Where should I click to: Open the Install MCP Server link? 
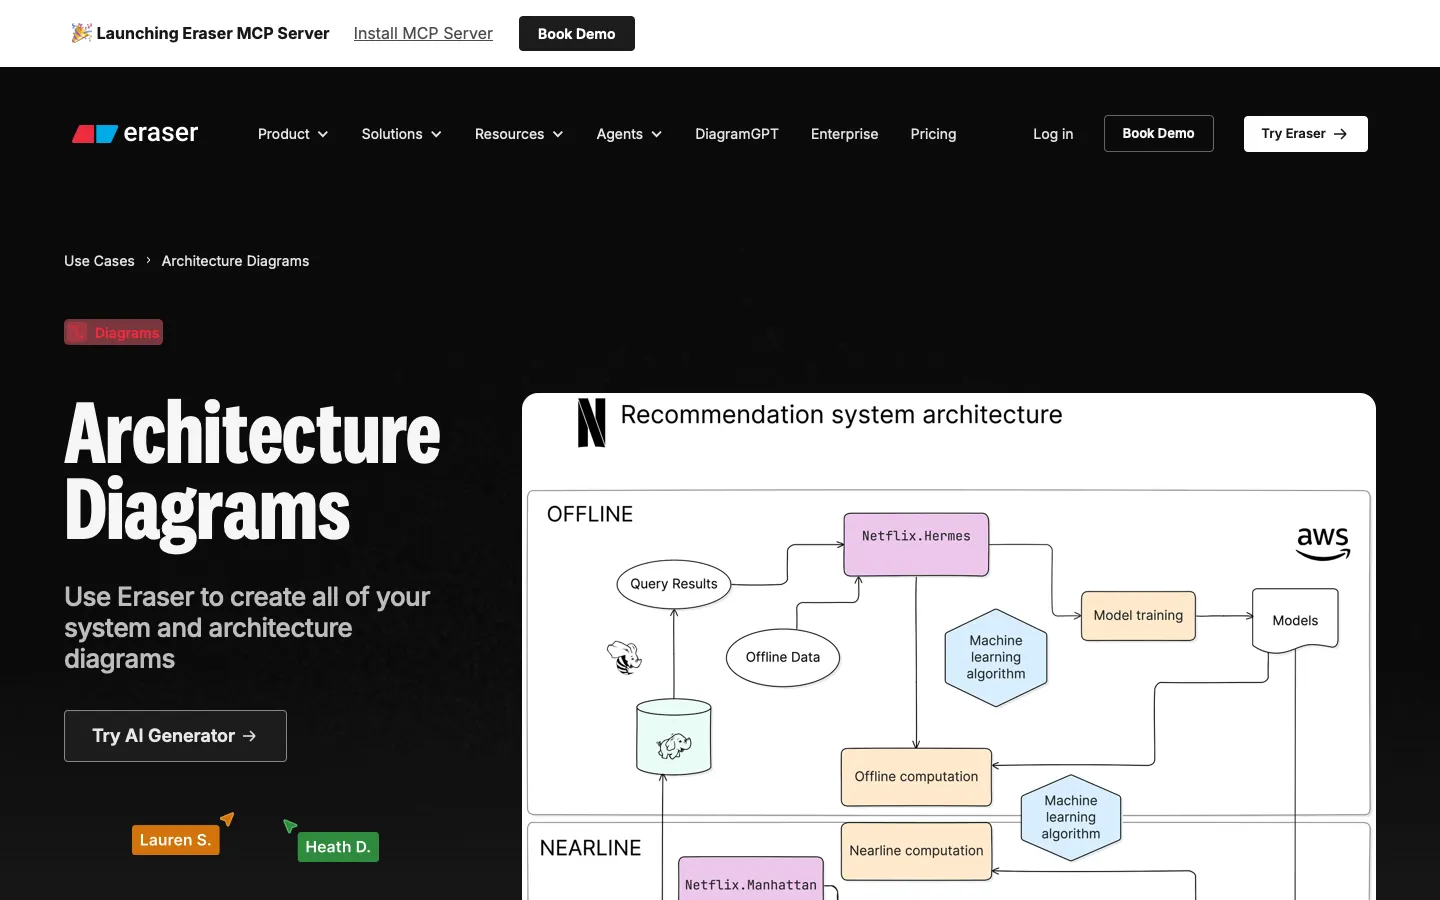pyautogui.click(x=423, y=33)
